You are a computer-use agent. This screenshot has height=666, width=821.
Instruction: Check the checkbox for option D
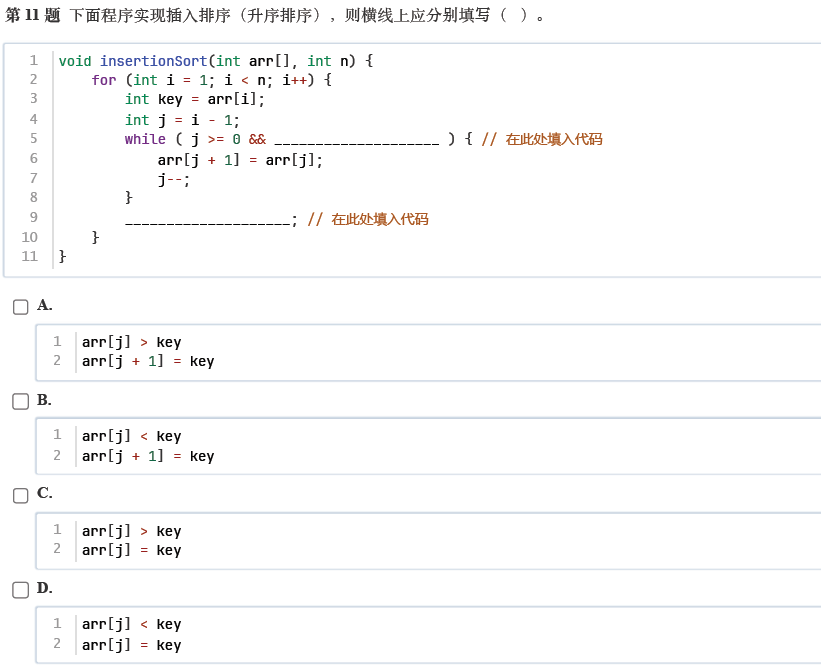coord(20,590)
